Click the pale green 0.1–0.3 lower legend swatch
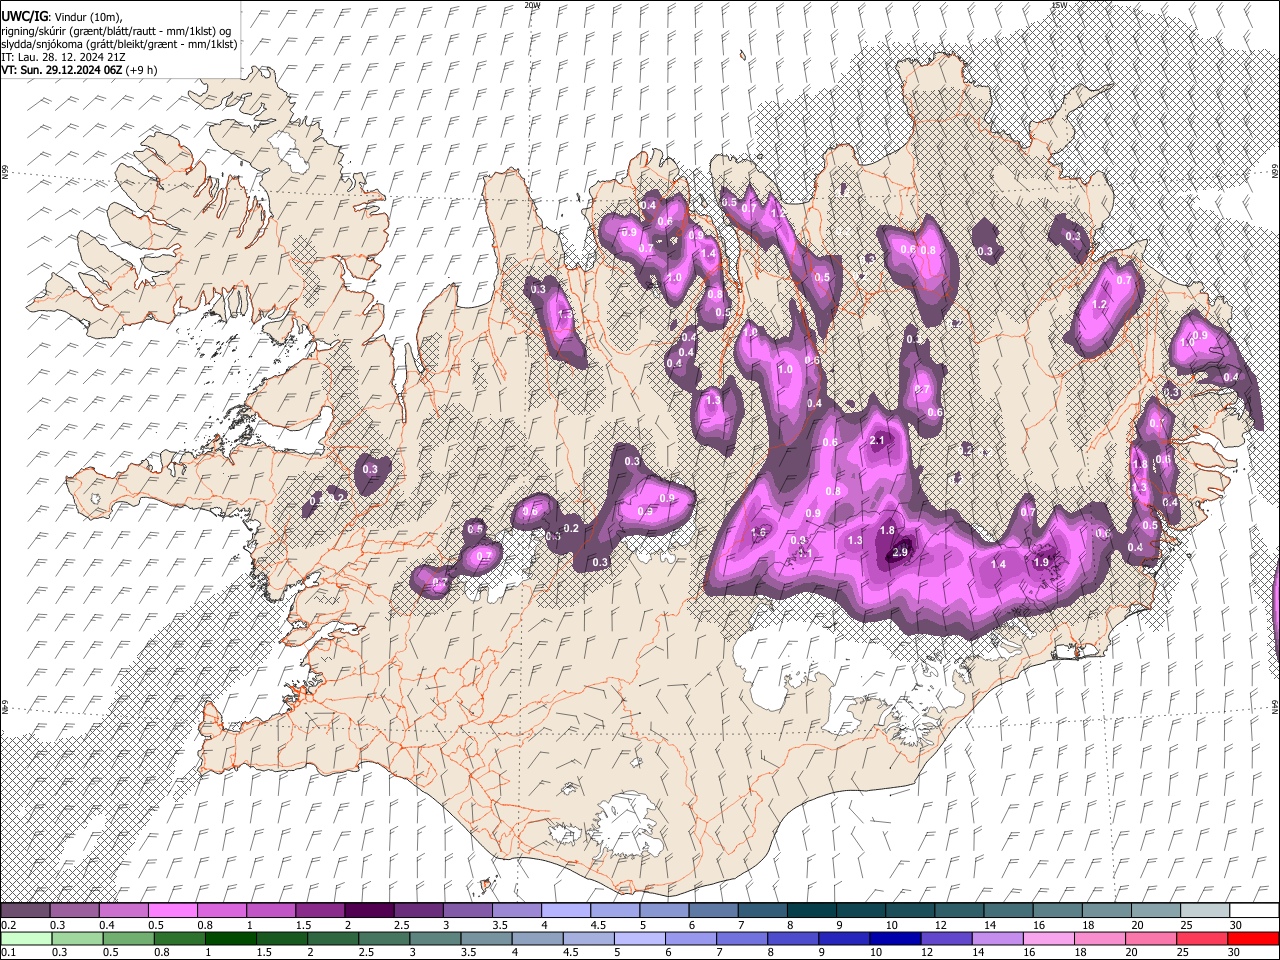The image size is (1280, 960). click(x=26, y=938)
